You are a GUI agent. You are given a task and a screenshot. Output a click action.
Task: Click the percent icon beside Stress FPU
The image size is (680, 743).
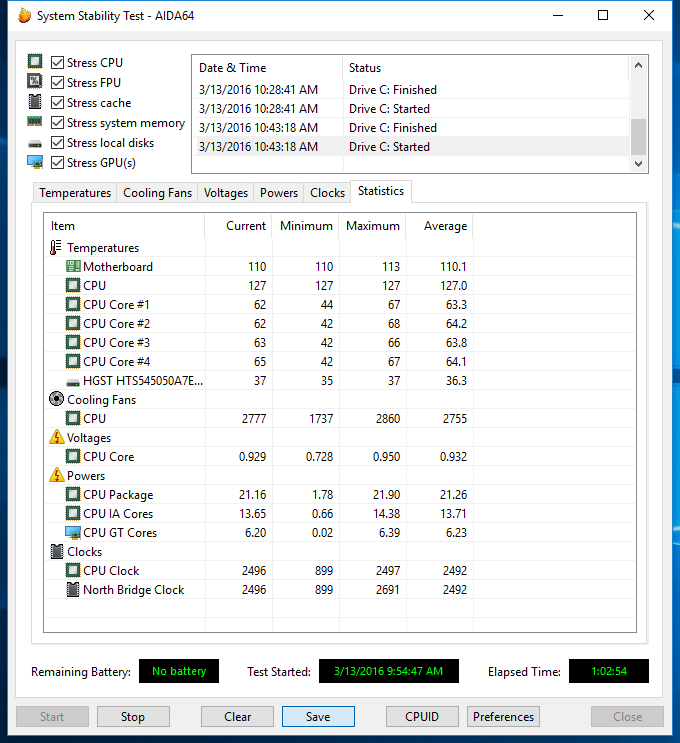coord(35,81)
